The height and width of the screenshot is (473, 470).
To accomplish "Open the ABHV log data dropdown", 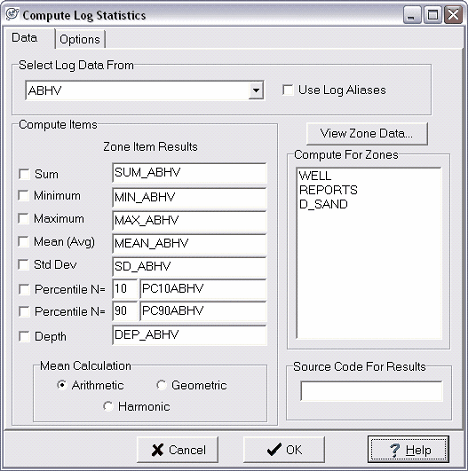I will [x=256, y=90].
